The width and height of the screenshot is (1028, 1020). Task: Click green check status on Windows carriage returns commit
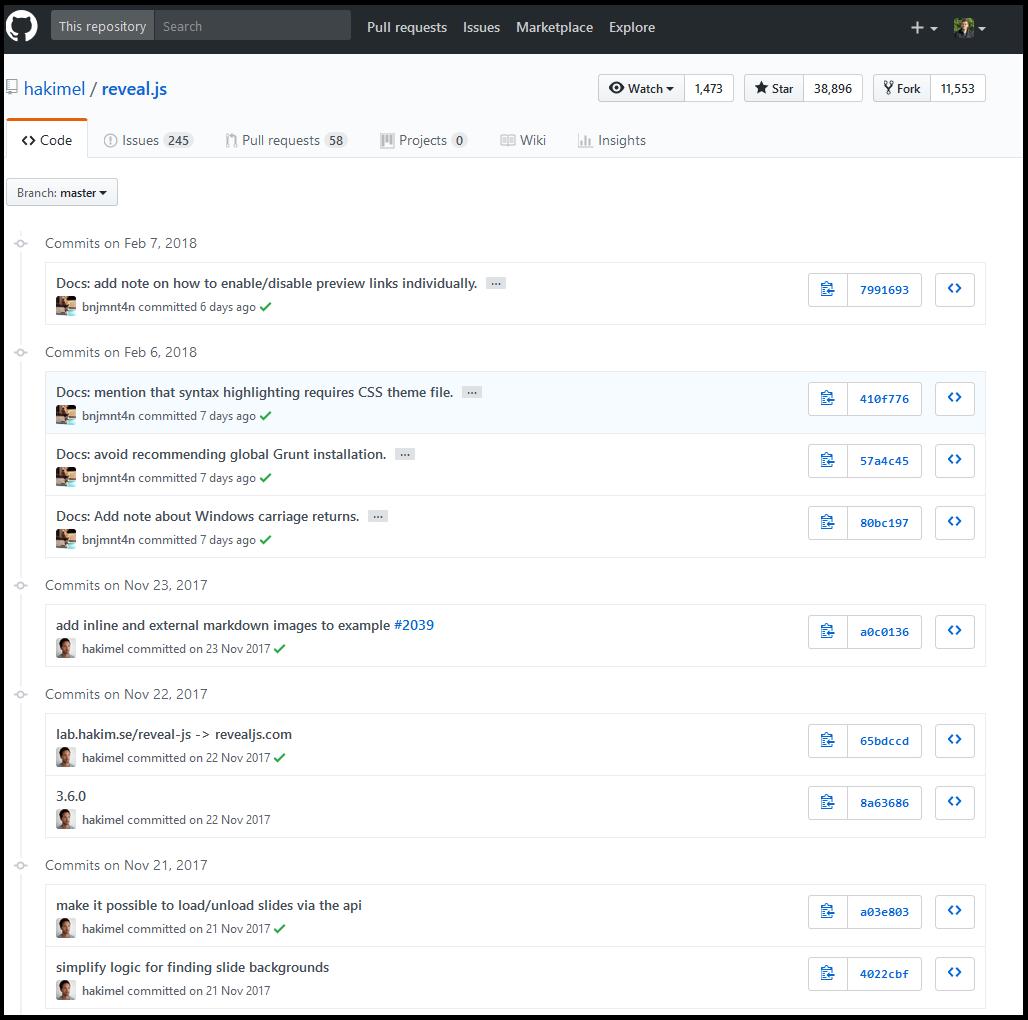(265, 540)
